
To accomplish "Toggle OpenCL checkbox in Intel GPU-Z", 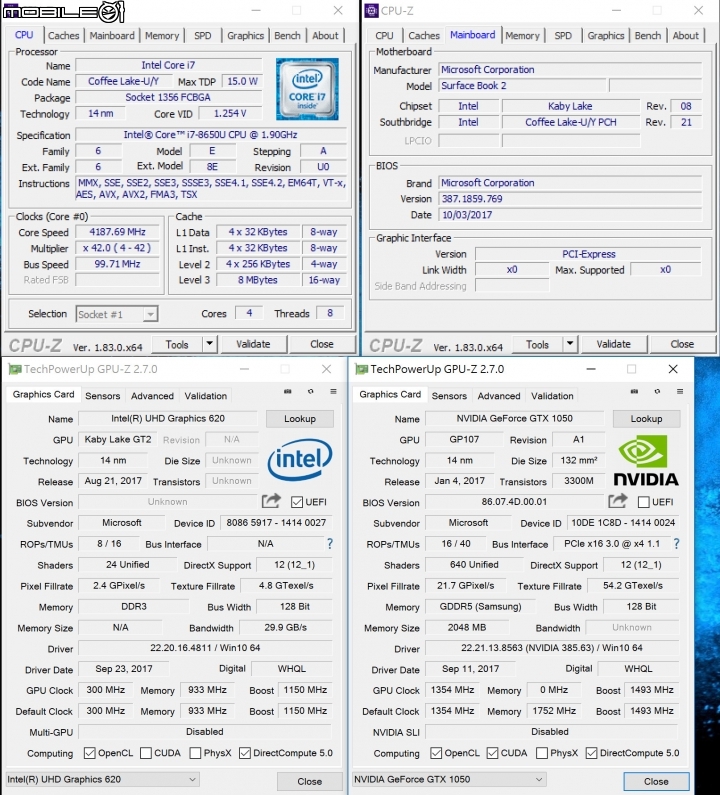I will pos(89,753).
